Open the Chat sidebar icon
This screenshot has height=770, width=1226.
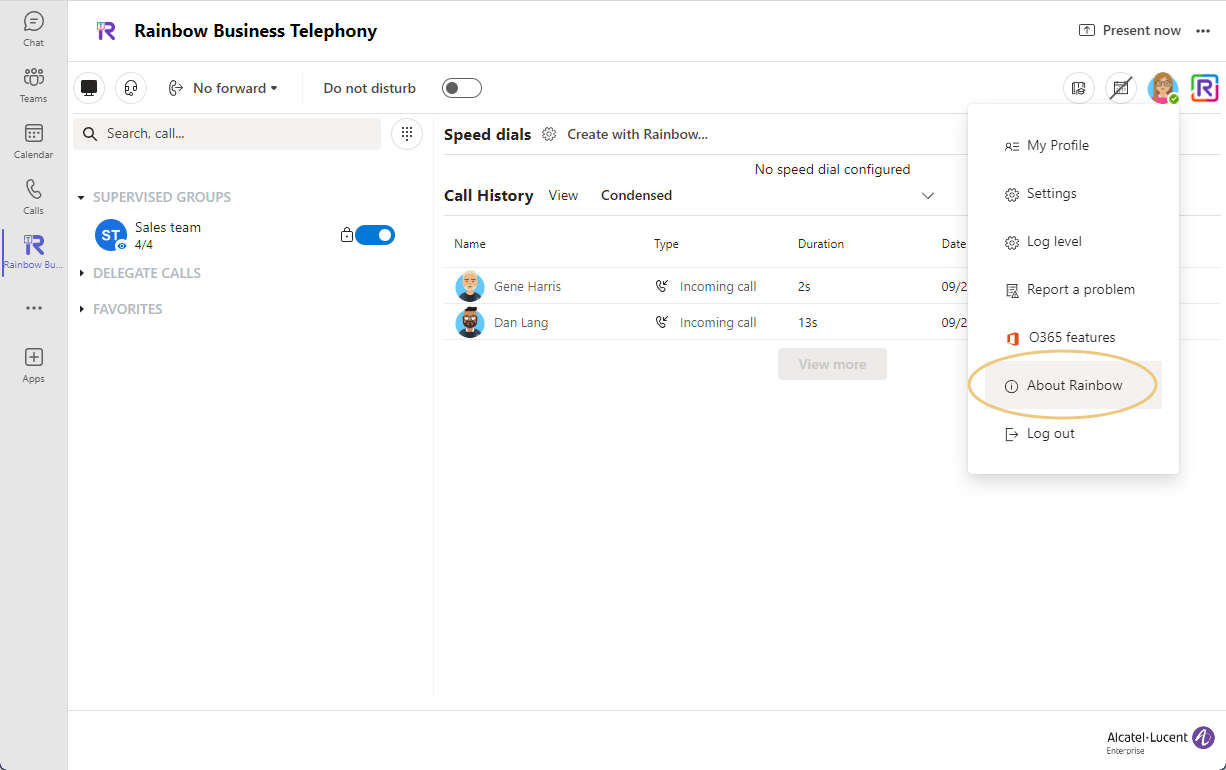tap(33, 28)
